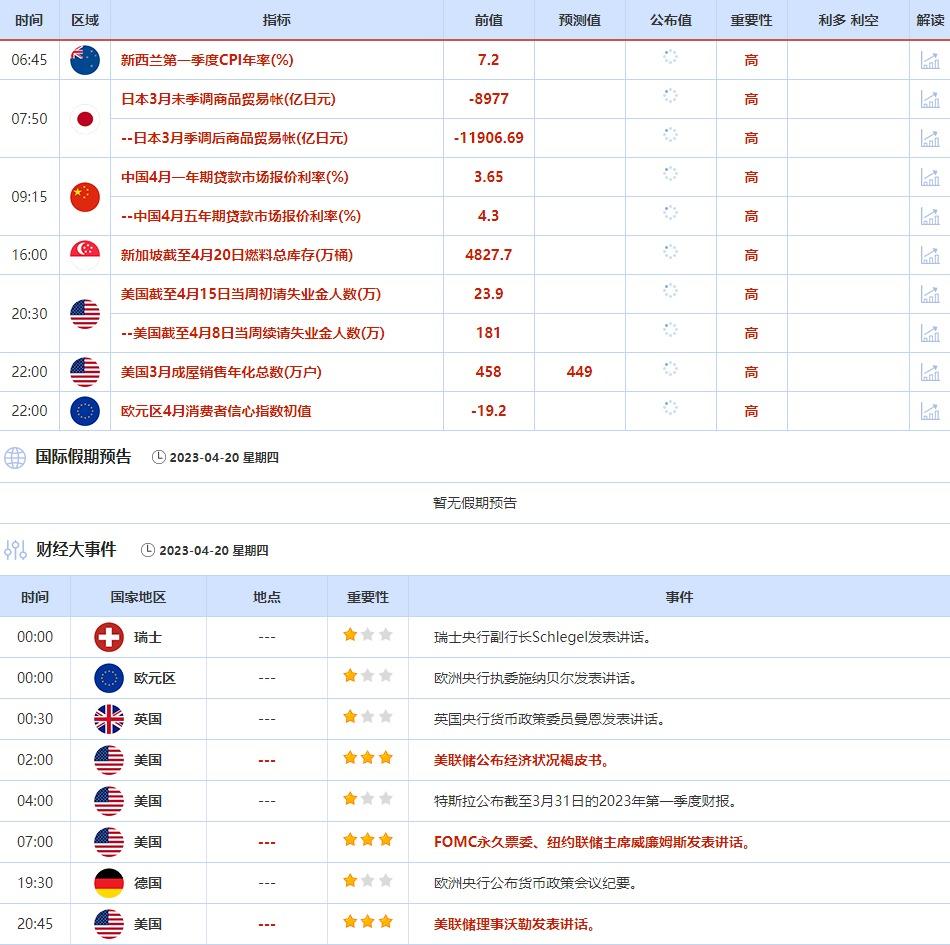Click loading spinner in Japan adjusted trade row

click(670, 135)
